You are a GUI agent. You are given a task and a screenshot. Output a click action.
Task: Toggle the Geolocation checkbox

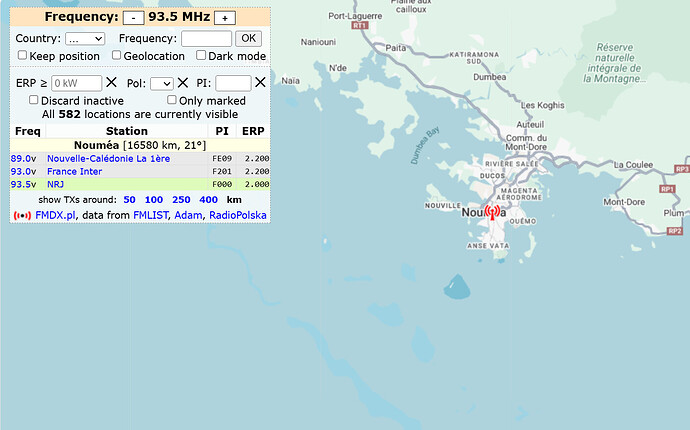[x=116, y=56]
